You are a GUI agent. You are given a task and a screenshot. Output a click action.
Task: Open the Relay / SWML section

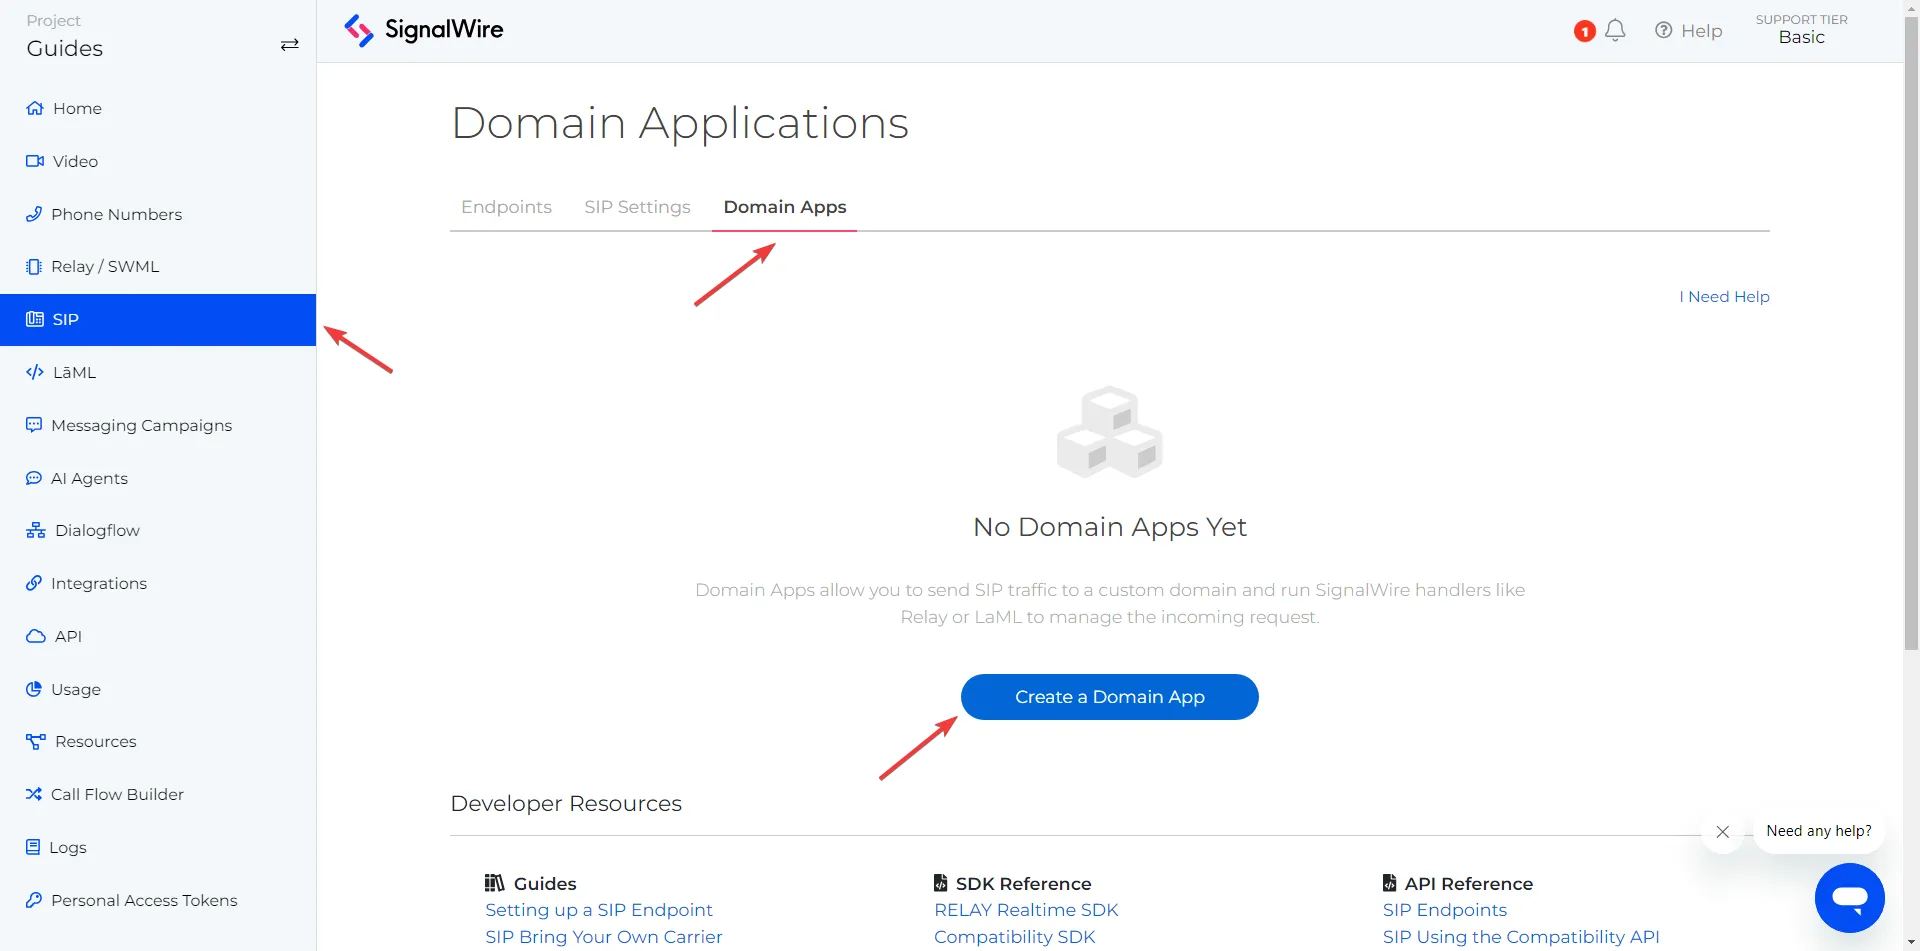[105, 266]
